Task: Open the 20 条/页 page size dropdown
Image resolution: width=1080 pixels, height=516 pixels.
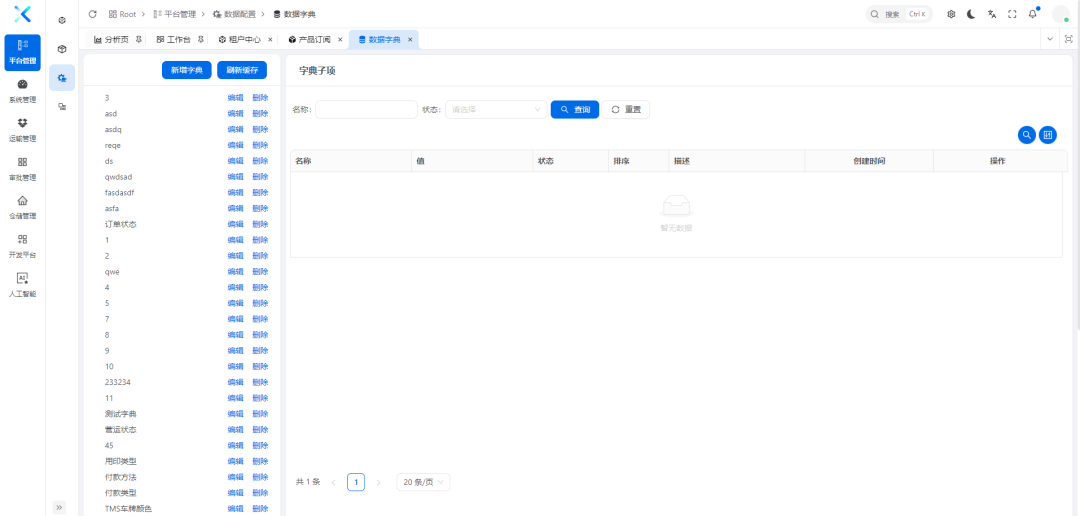Action: (x=423, y=482)
